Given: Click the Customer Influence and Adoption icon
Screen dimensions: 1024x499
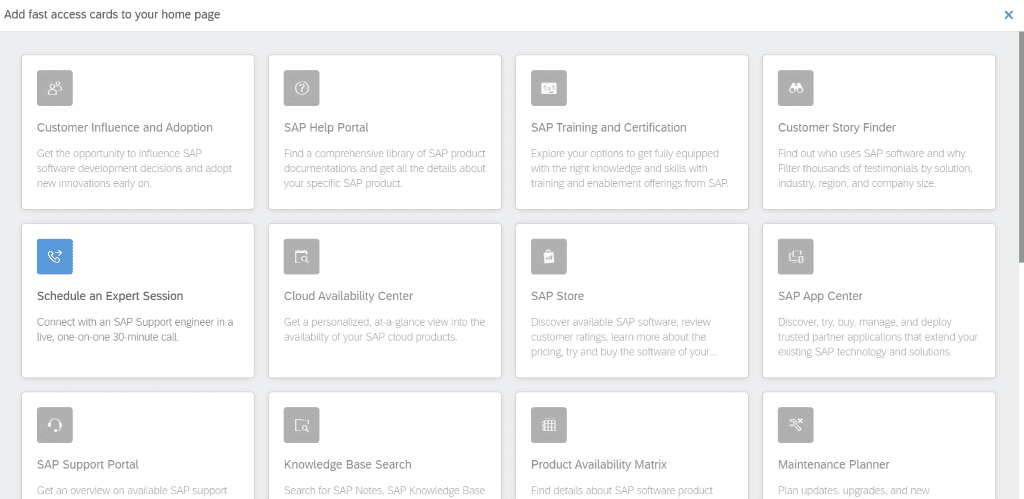Looking at the screenshot, I should point(55,88).
